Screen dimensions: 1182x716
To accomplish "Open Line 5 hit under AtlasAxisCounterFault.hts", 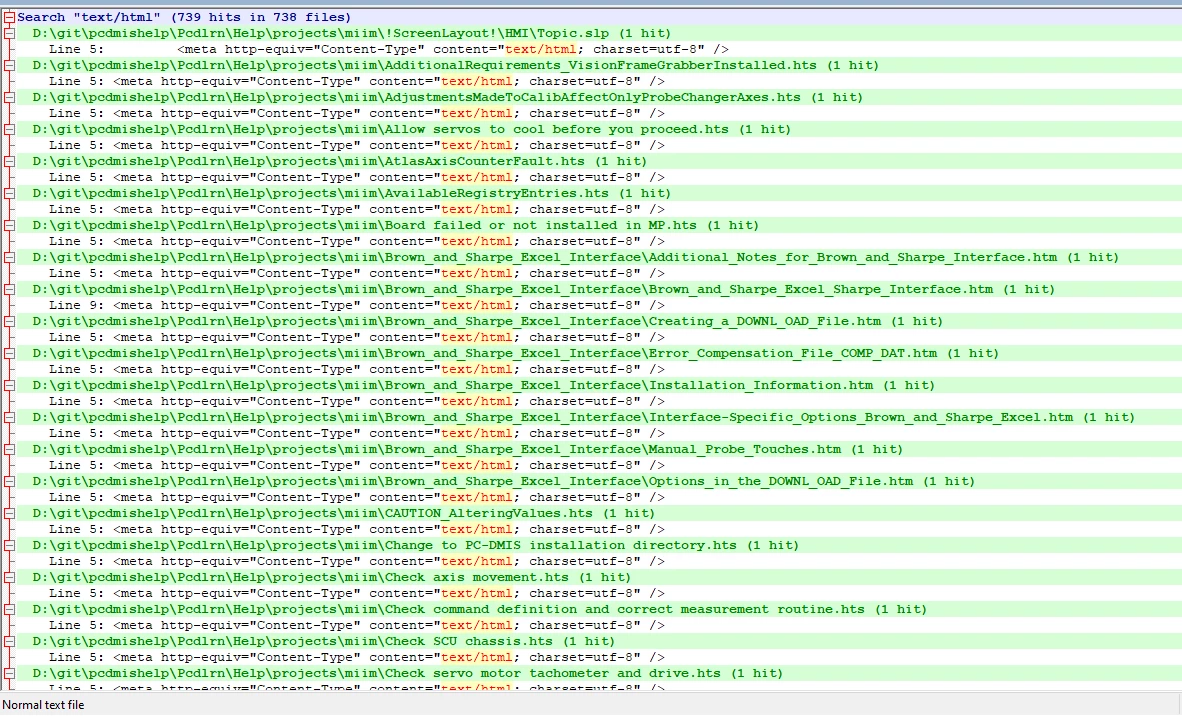I will [357, 177].
